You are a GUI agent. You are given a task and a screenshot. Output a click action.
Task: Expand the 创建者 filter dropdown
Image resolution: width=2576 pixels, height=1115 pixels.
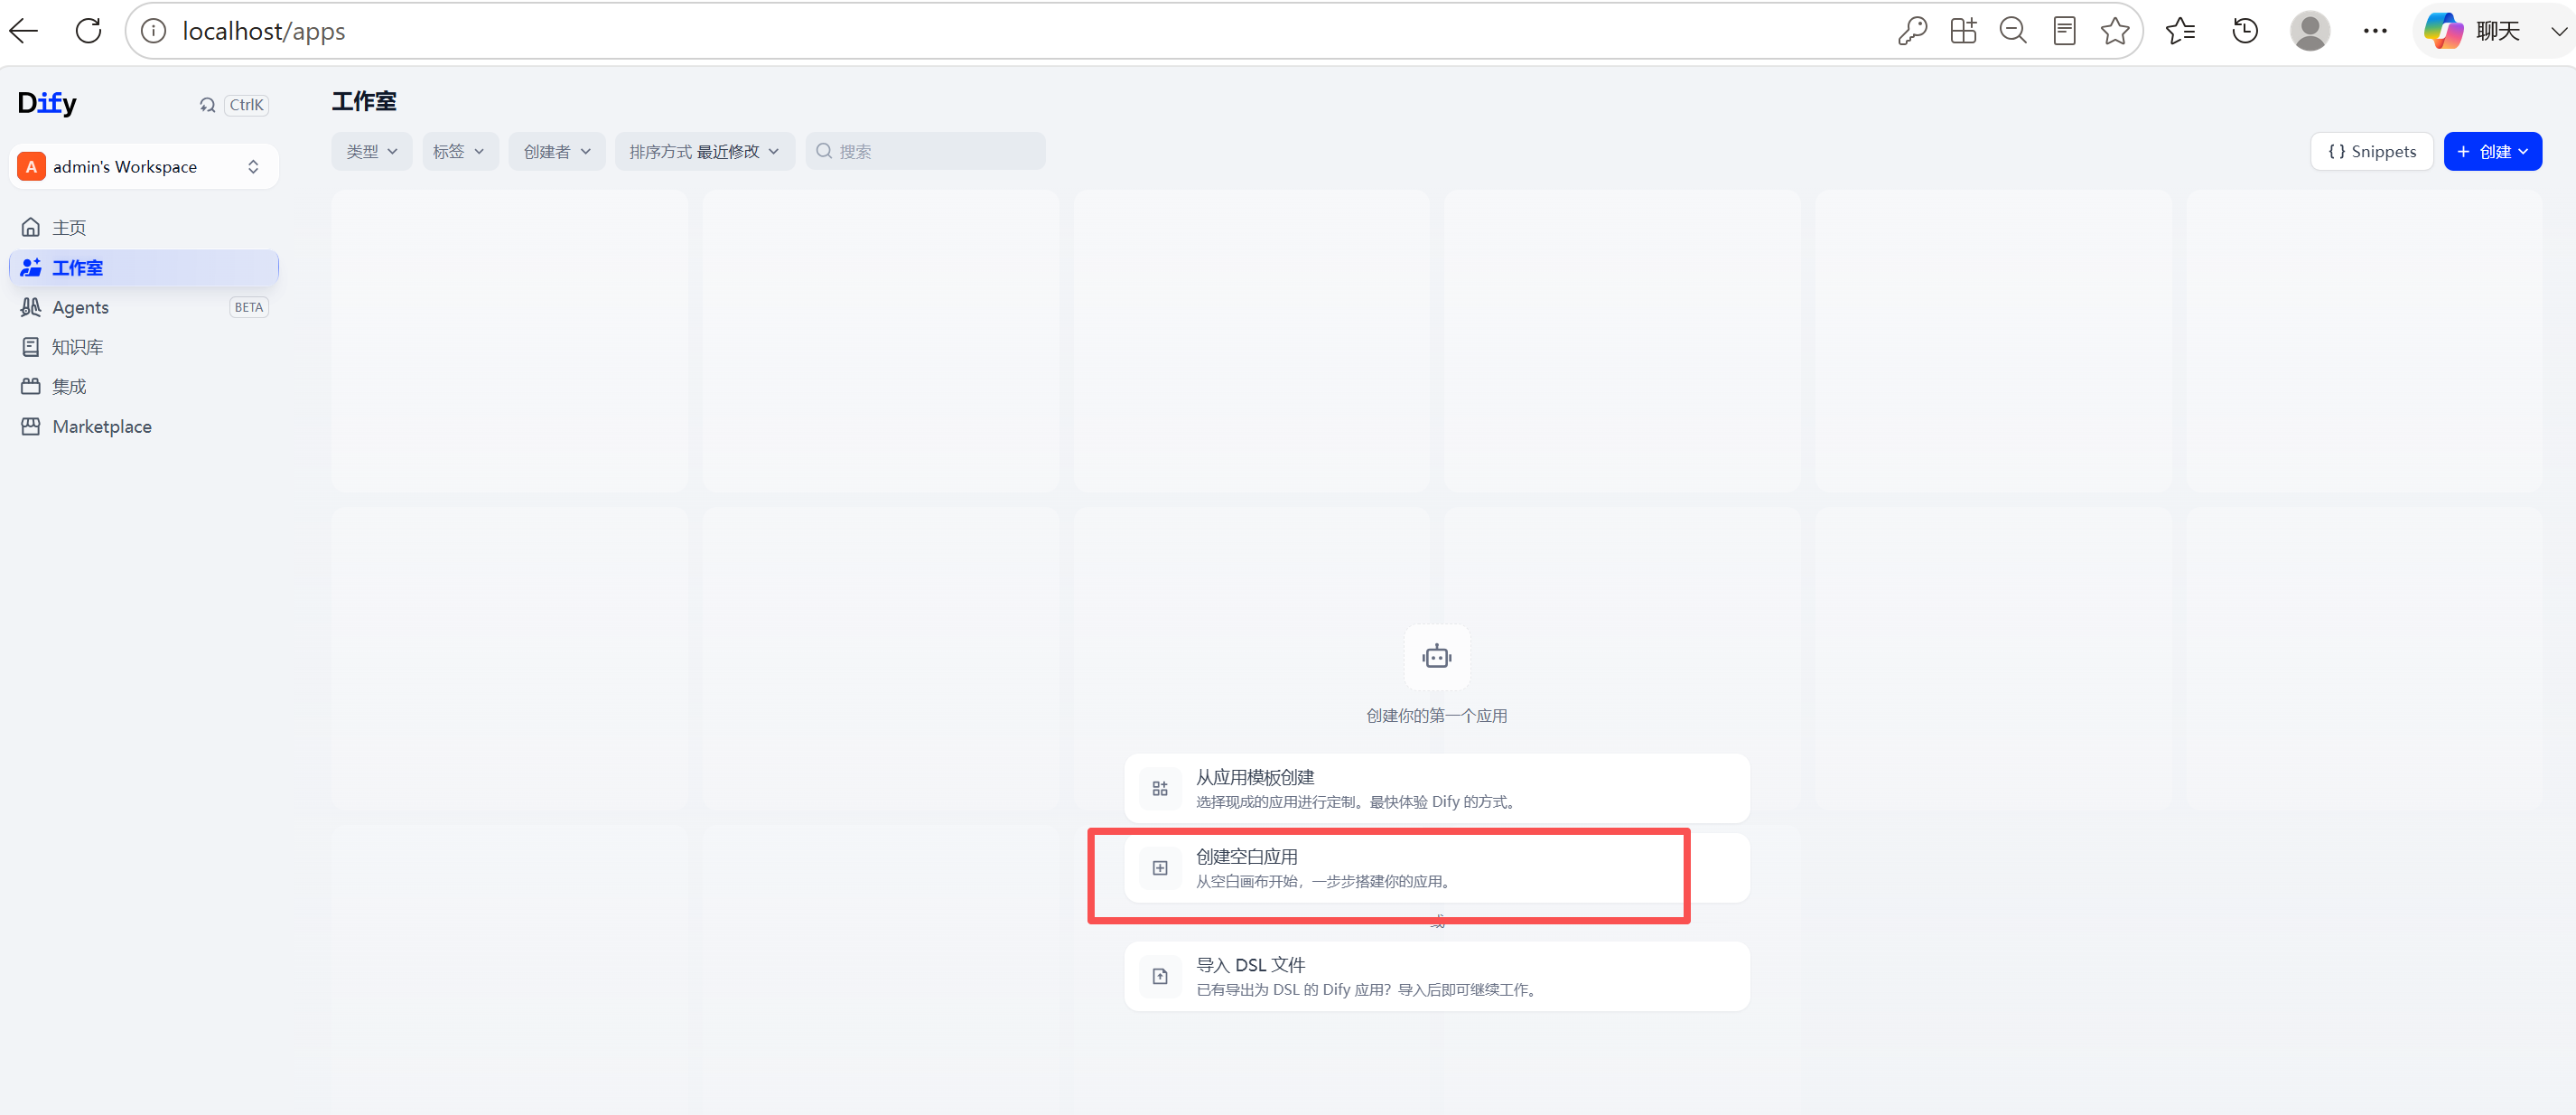557,151
